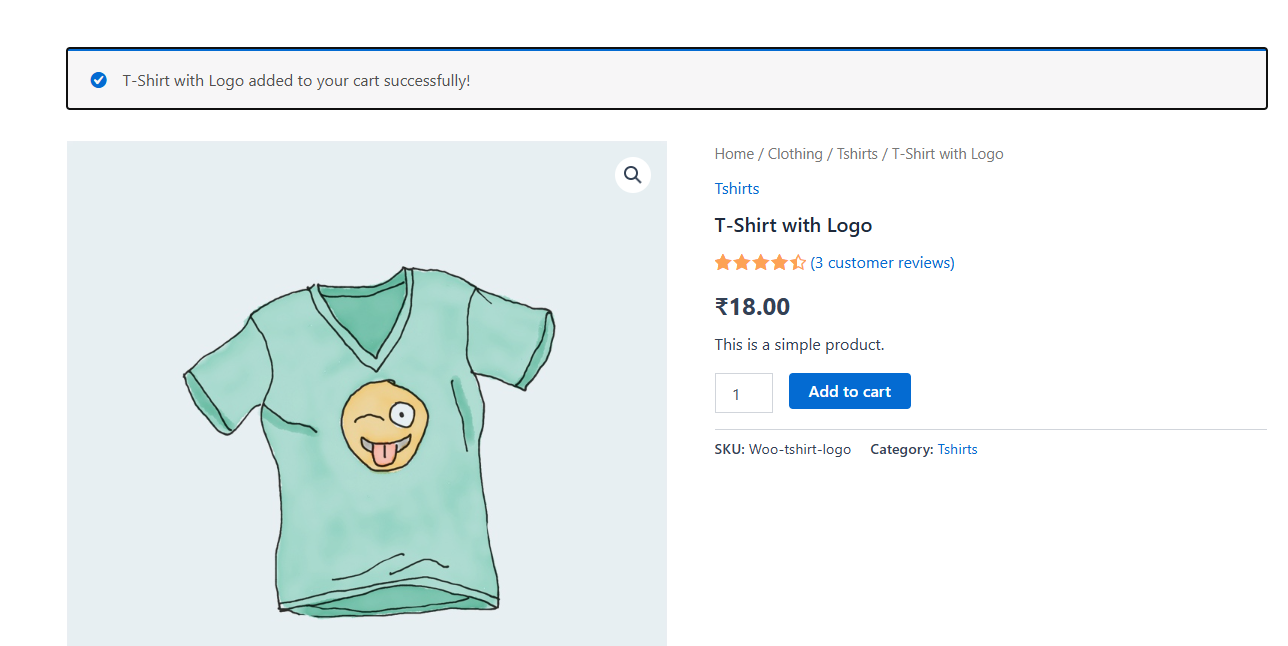Image resolution: width=1288 pixels, height=646 pixels.
Task: Visit the Tshirts breadcrumb link
Action: point(857,153)
